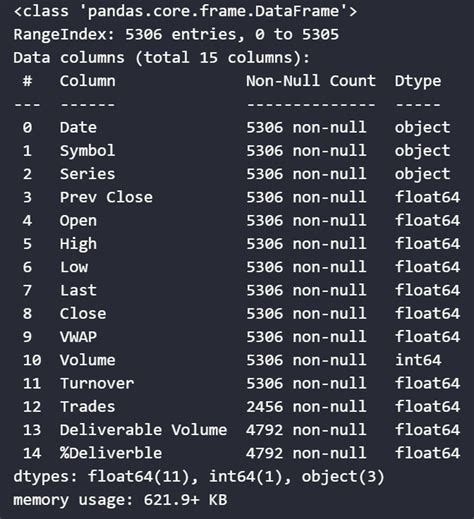Viewport: 474px width, 519px height.
Task: Click the 'Close' column name in row 8
Action: point(83,314)
